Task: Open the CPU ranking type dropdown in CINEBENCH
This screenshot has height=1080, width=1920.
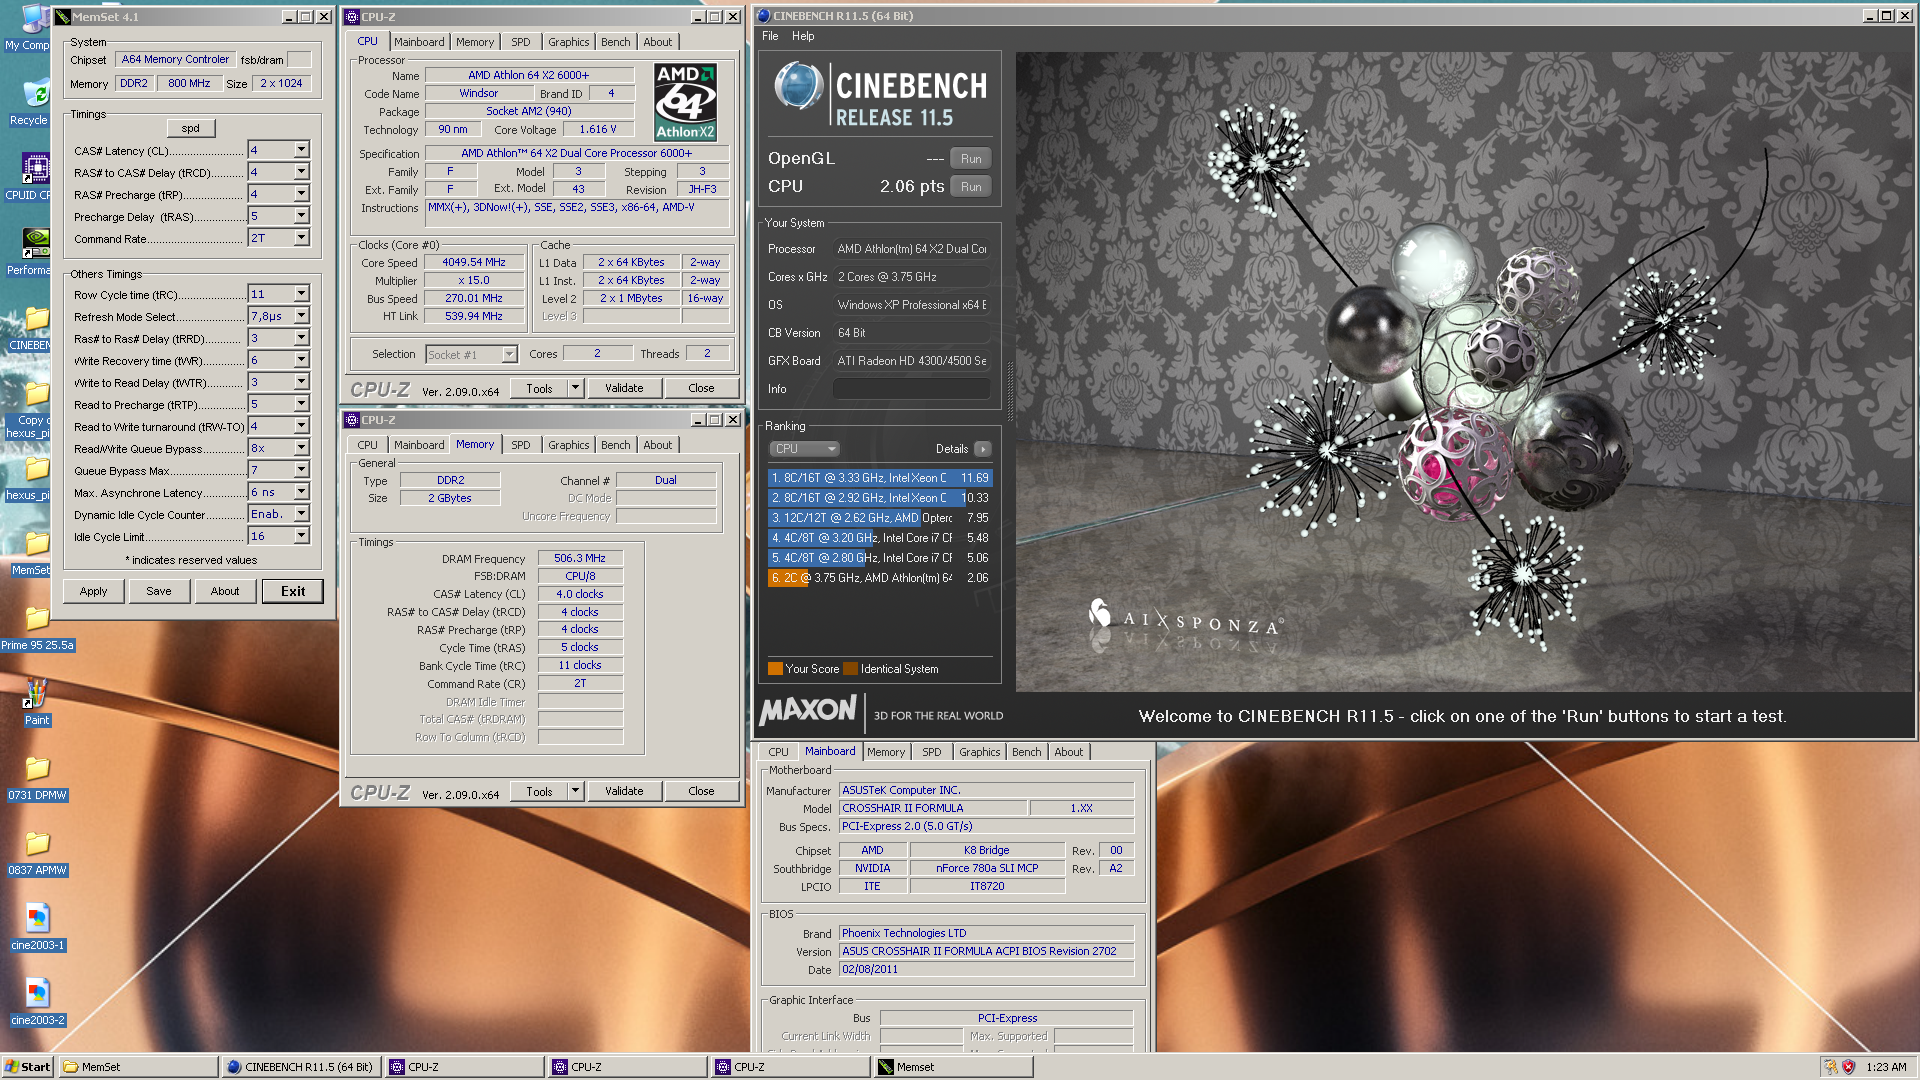Action: pos(805,449)
